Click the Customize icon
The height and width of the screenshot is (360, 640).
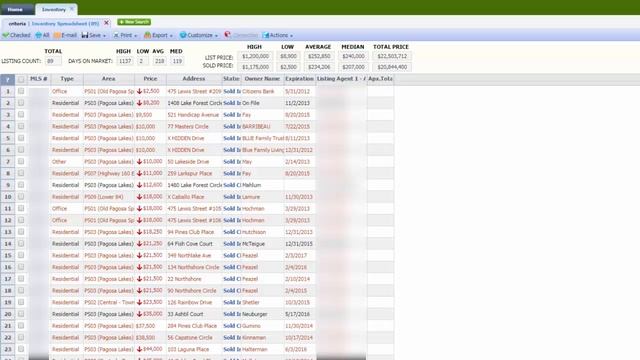183,36
